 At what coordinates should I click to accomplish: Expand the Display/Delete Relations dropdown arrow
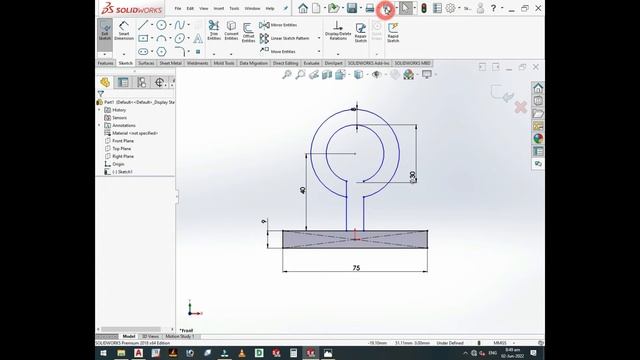coord(338,54)
